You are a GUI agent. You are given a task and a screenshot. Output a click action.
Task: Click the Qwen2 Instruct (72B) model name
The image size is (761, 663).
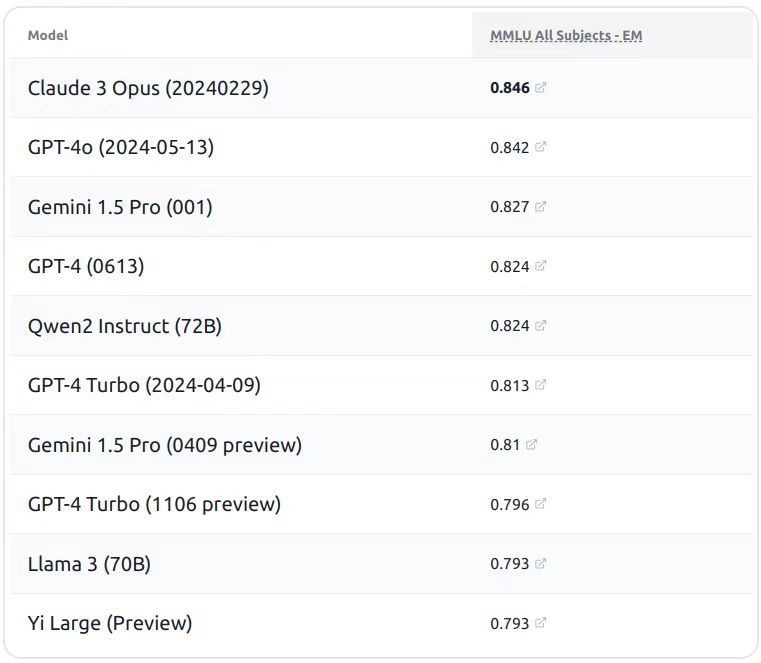pos(125,326)
